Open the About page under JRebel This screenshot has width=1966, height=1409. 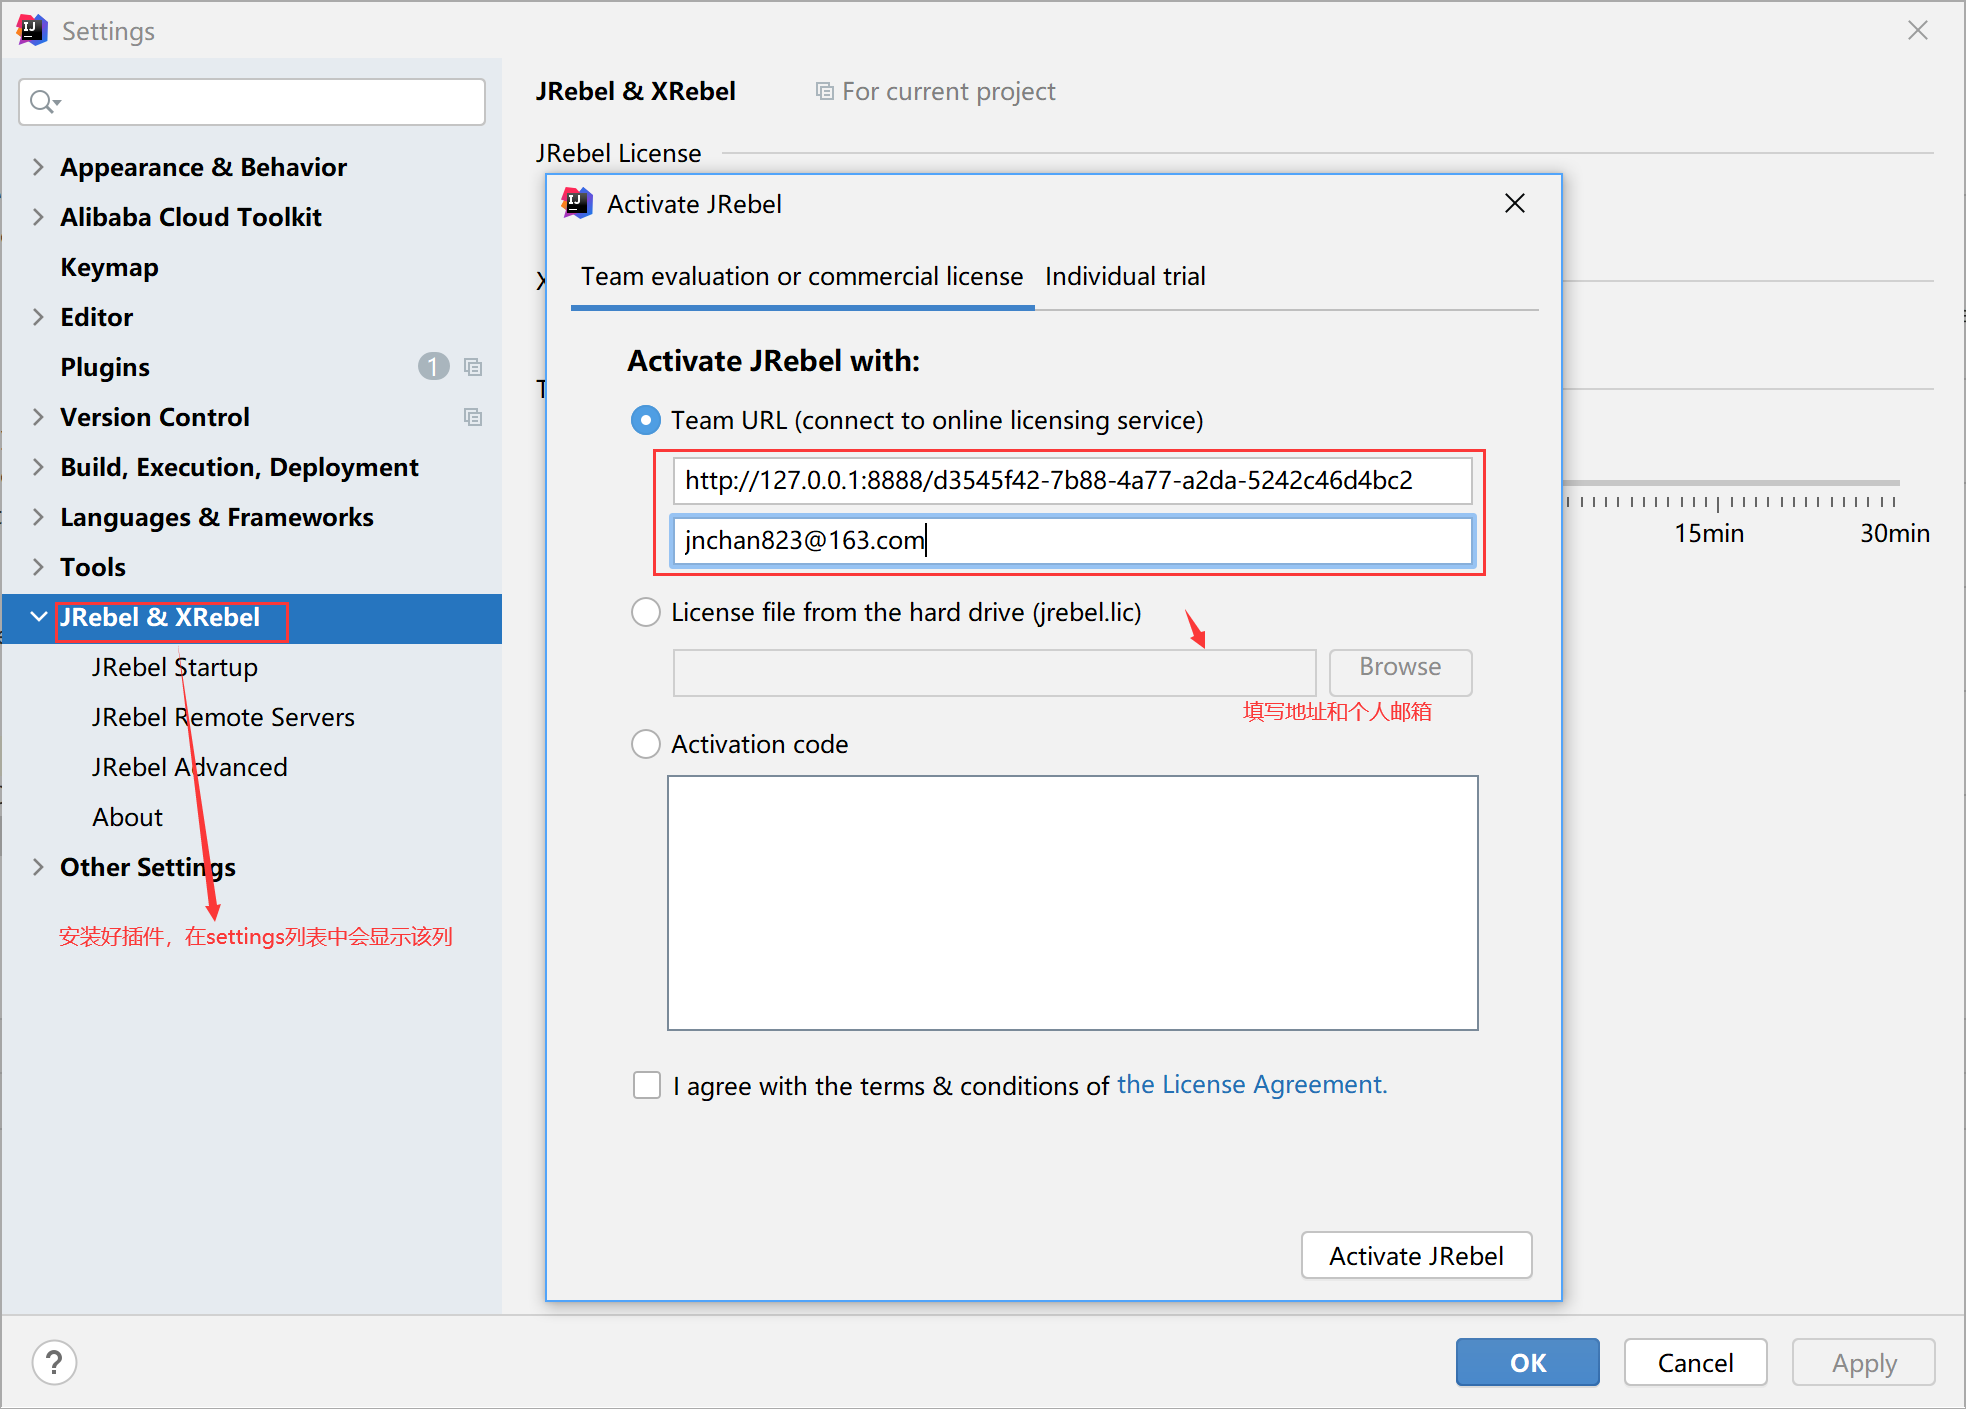tap(127, 817)
